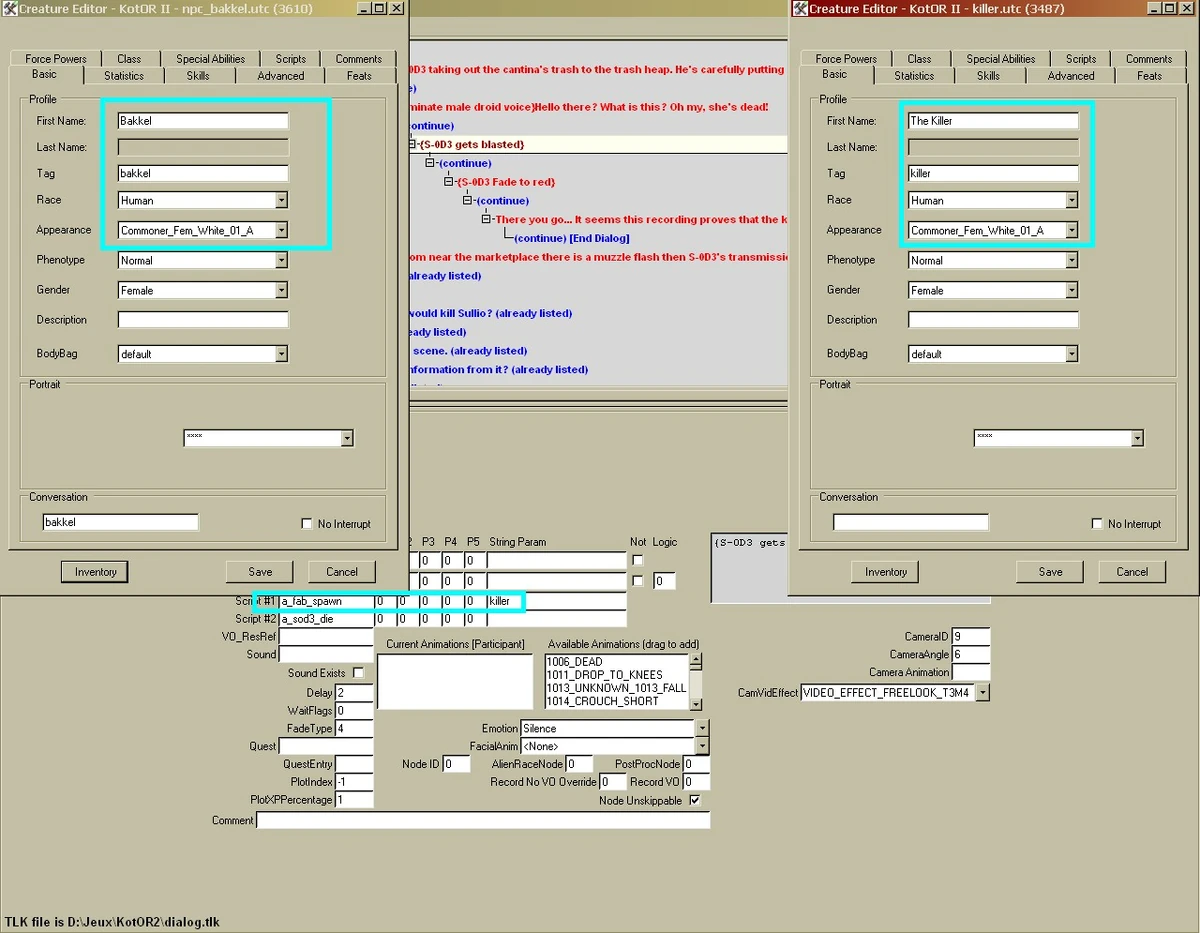The width and height of the screenshot is (1200, 933).
Task: Switch to Statistics tab in Bakkel editor
Action: pyautogui.click(x=124, y=75)
